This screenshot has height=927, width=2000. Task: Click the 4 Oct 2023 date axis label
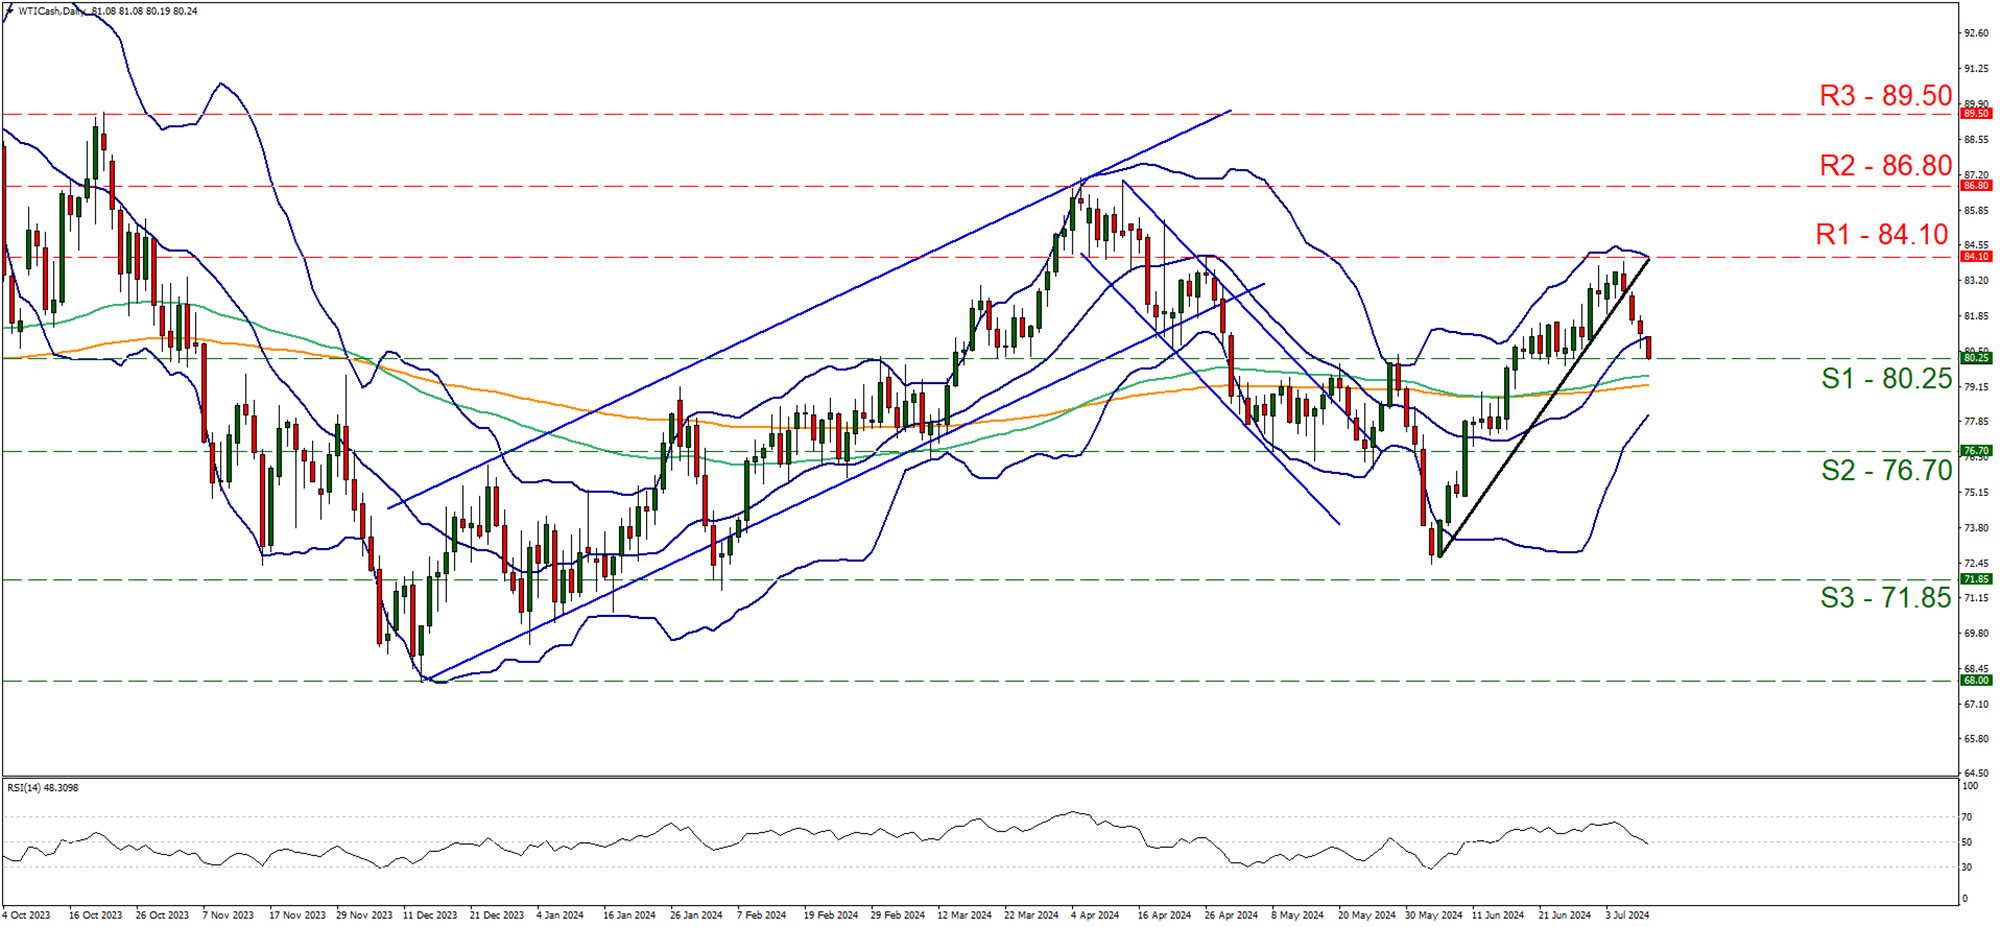[29, 914]
